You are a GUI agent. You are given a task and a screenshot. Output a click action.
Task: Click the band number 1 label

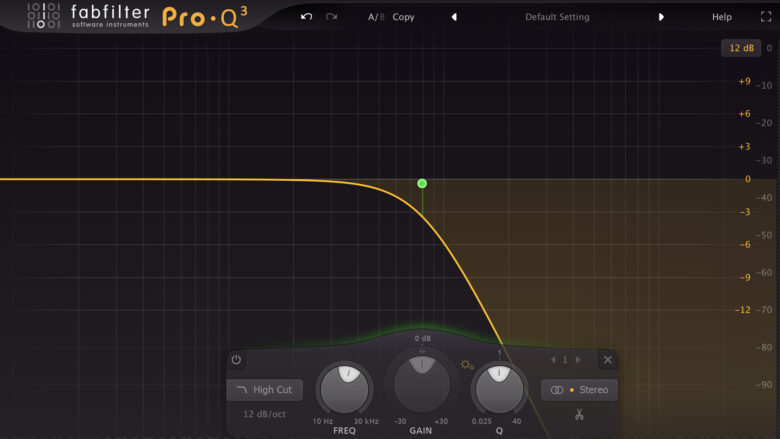[565, 359]
